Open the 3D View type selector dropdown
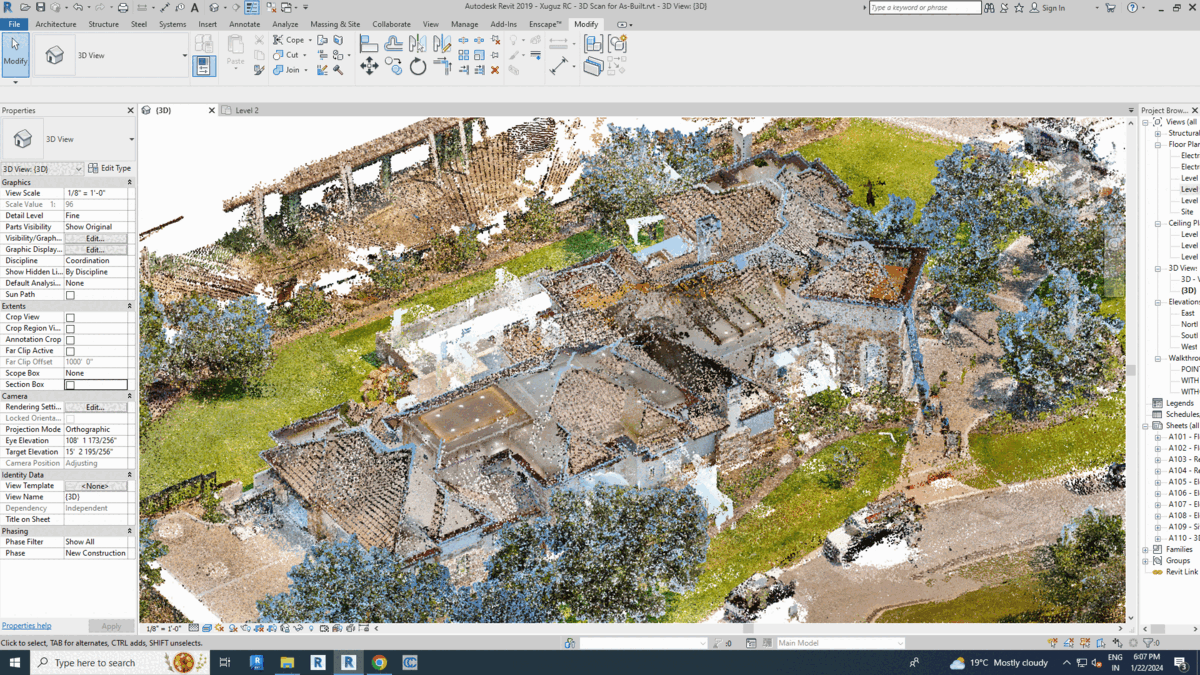The width and height of the screenshot is (1200, 675). [x=131, y=140]
